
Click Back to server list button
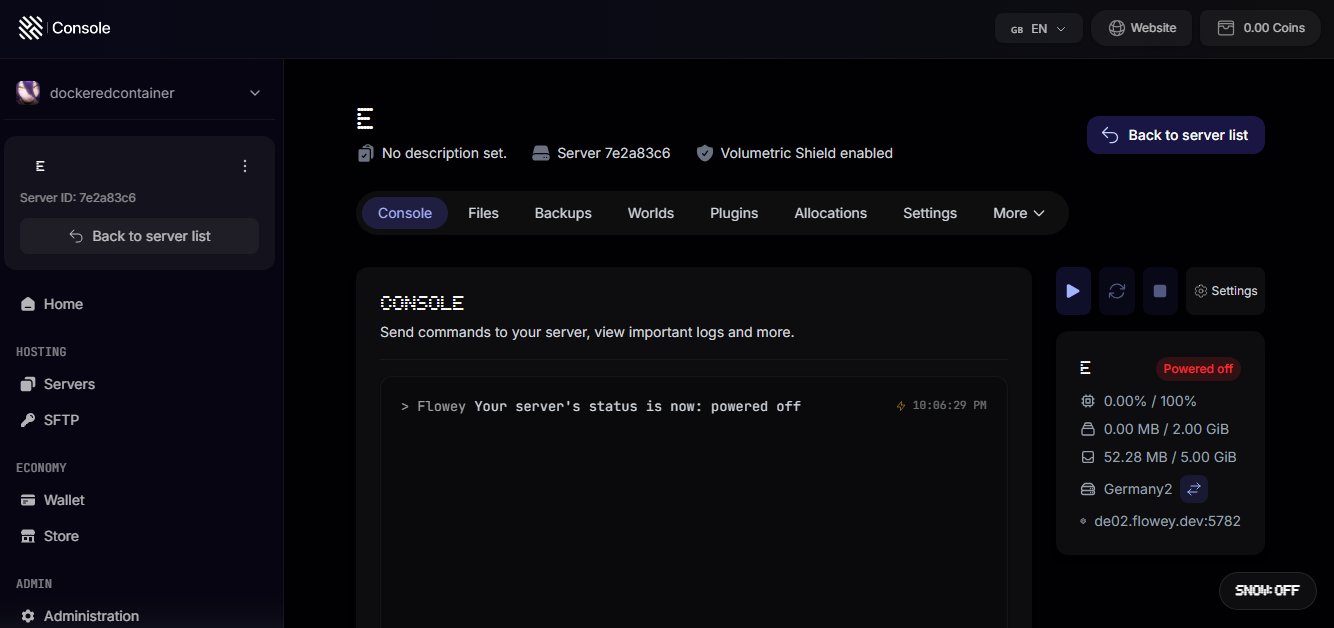coord(1175,134)
